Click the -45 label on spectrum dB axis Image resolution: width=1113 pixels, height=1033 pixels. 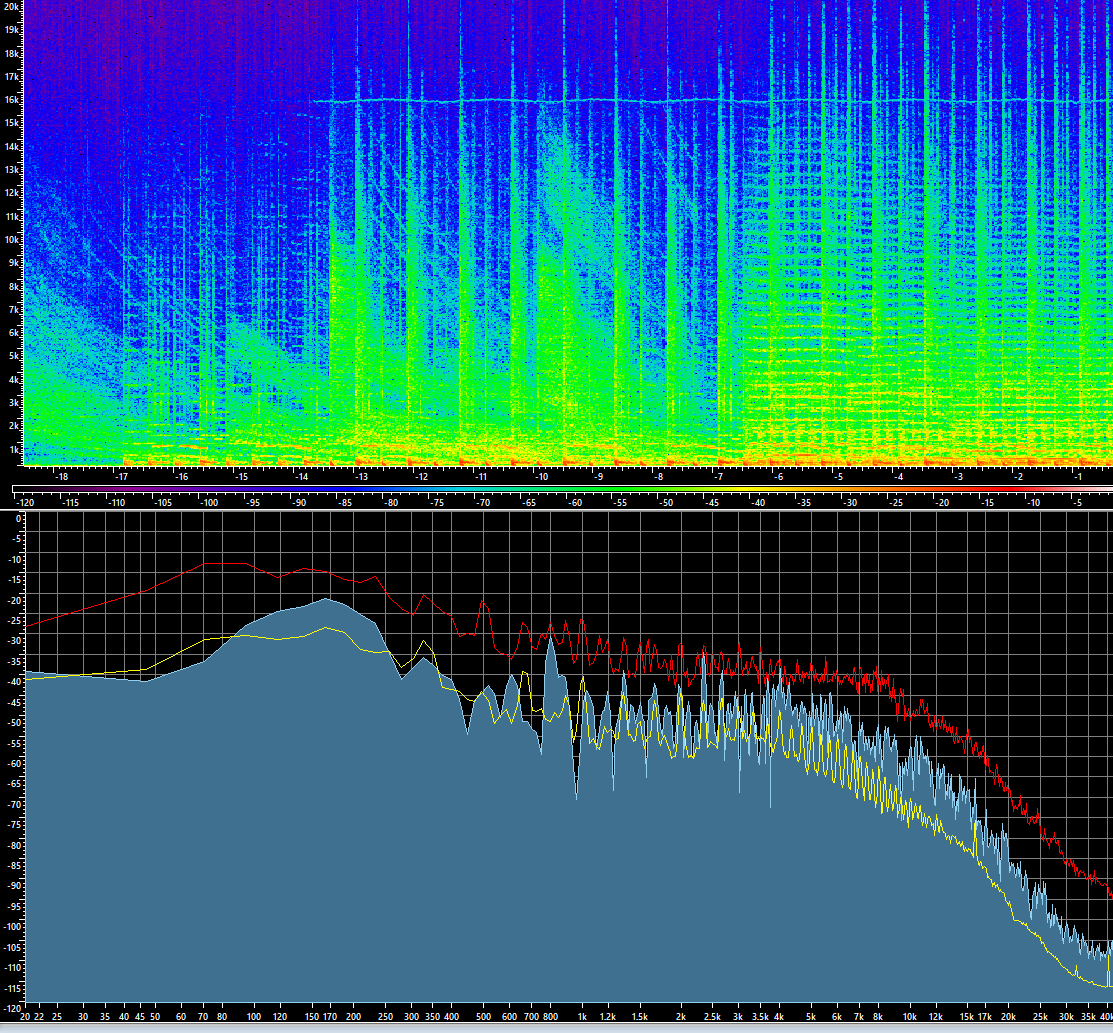coord(16,703)
